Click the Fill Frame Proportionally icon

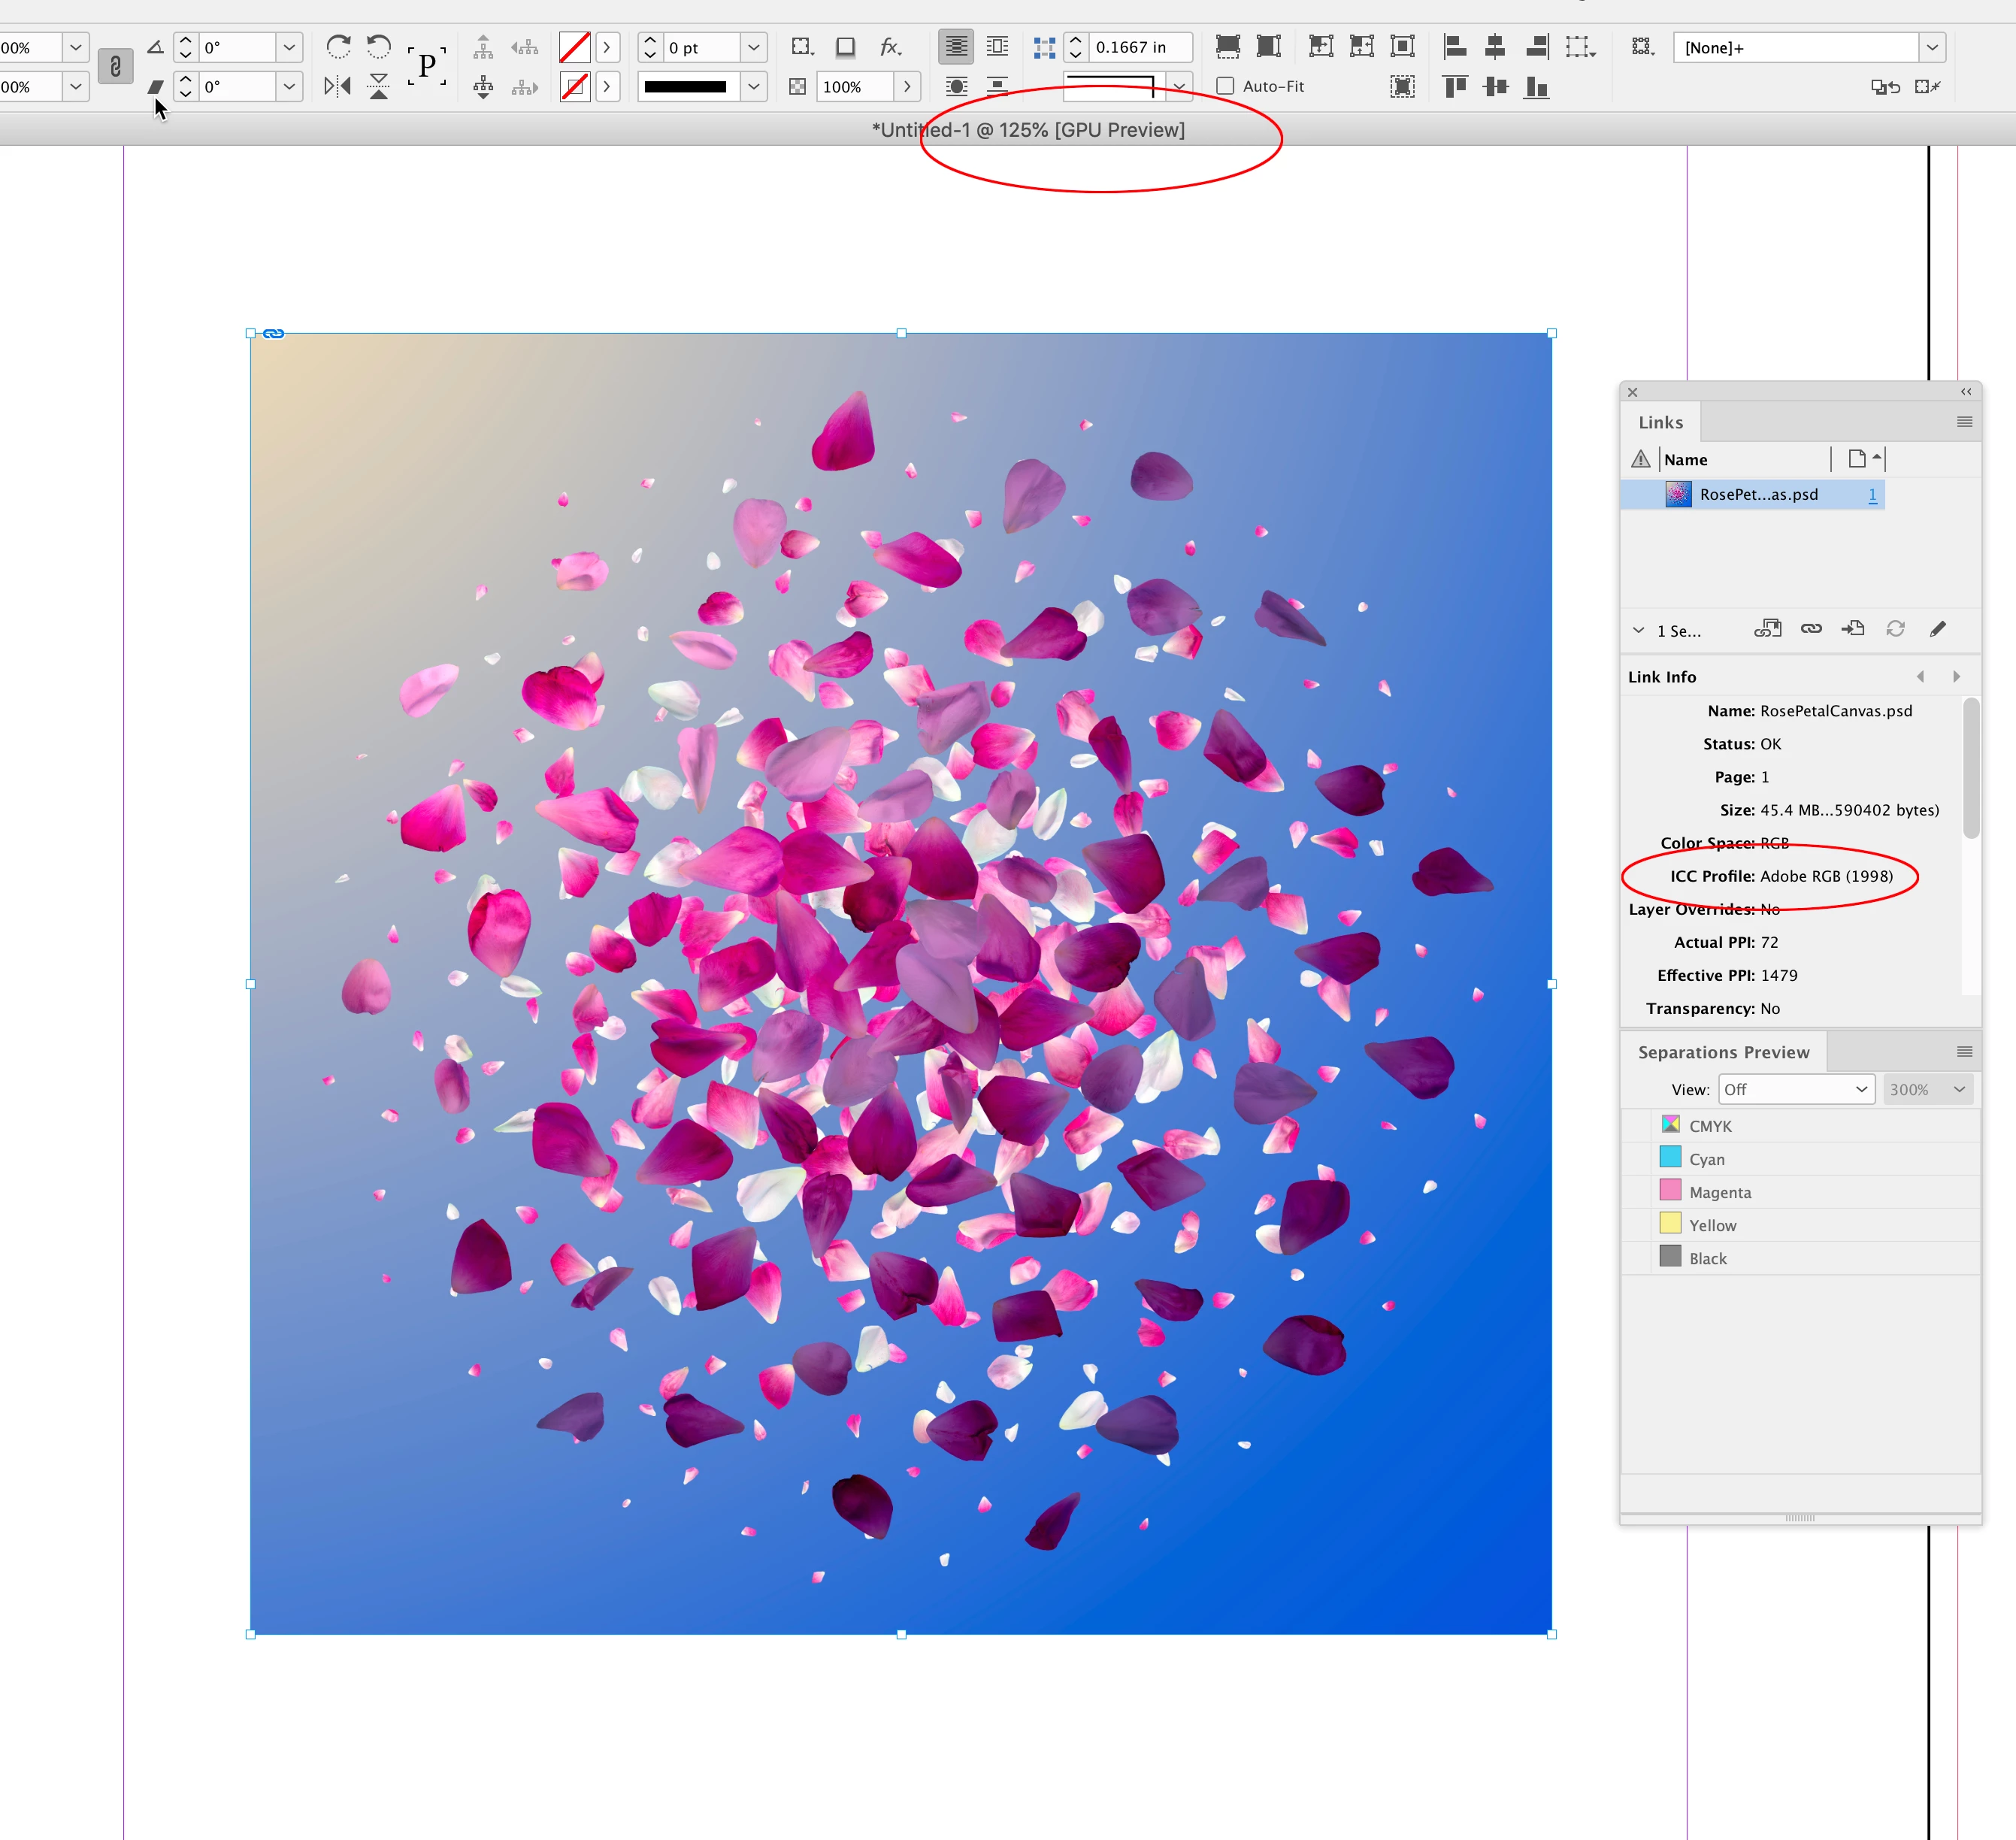click(x=1228, y=46)
